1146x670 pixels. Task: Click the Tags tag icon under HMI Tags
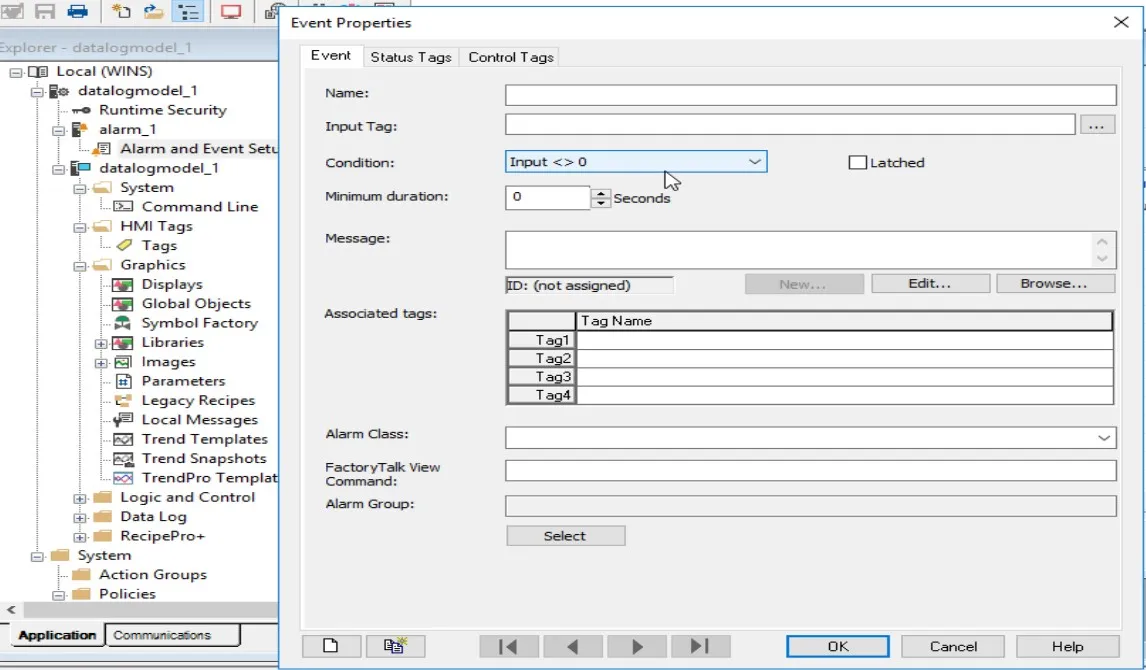124,245
